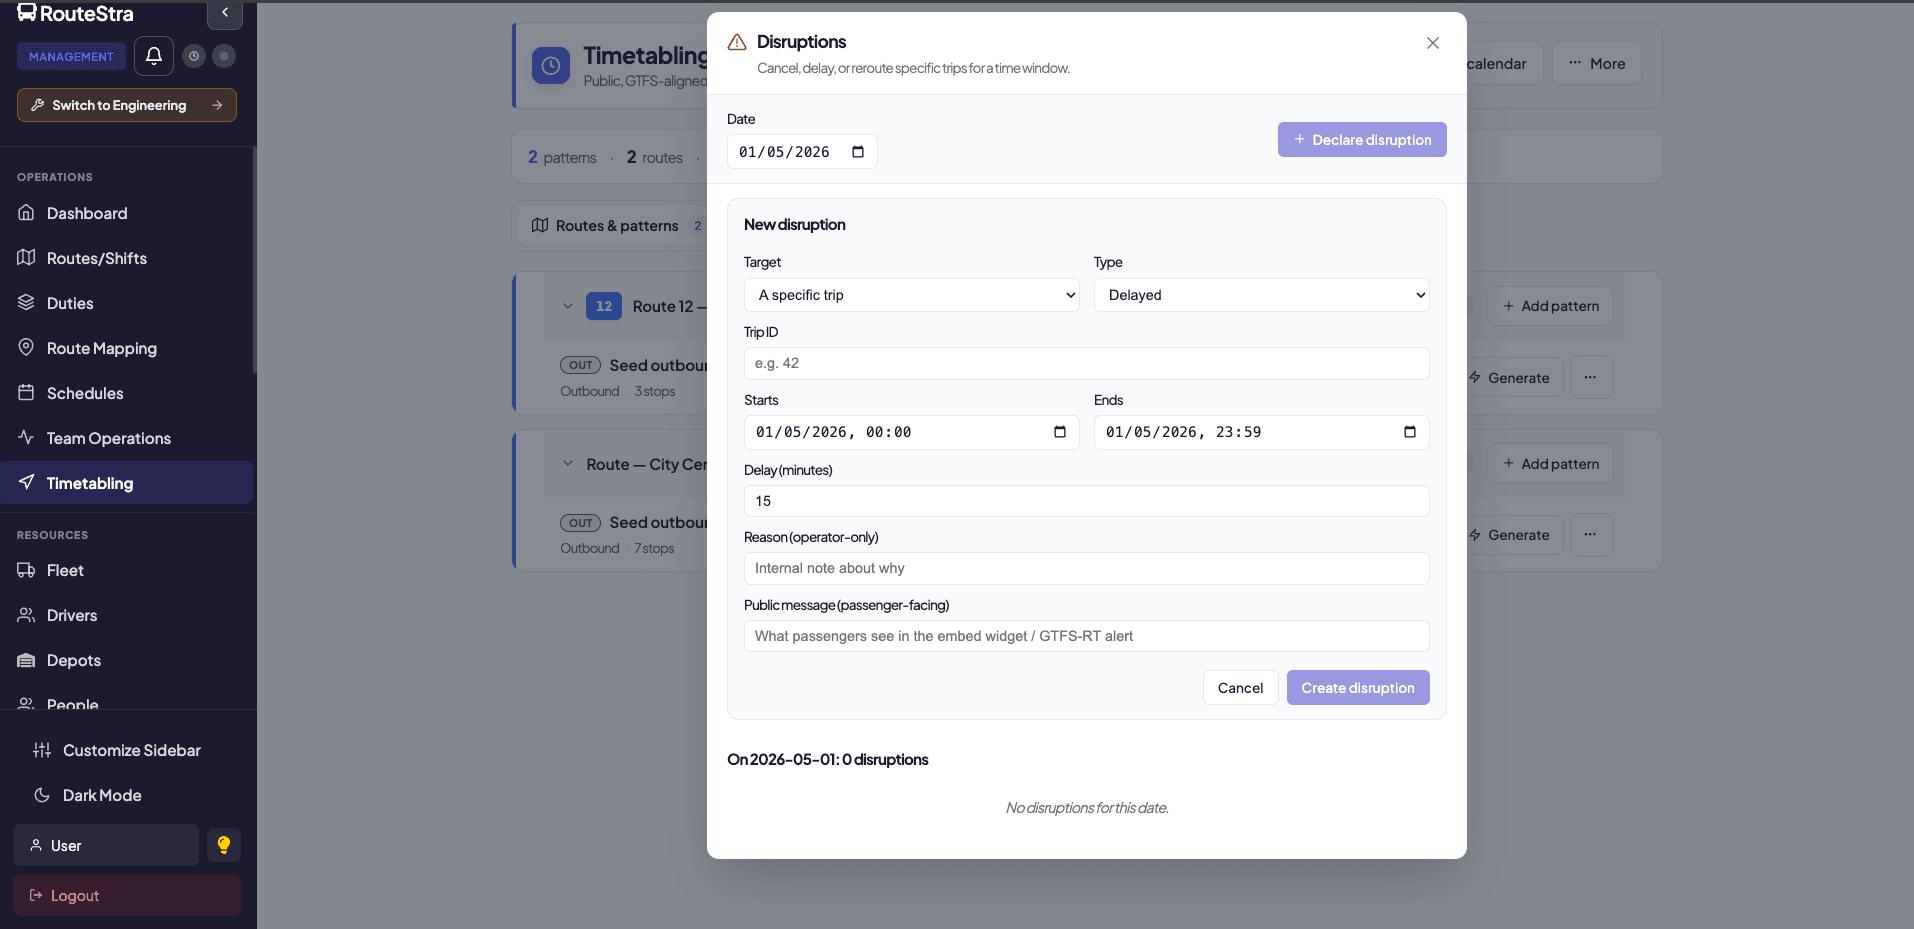Click Add pattern for City Center route
The image size is (1914, 929).
1550,464
